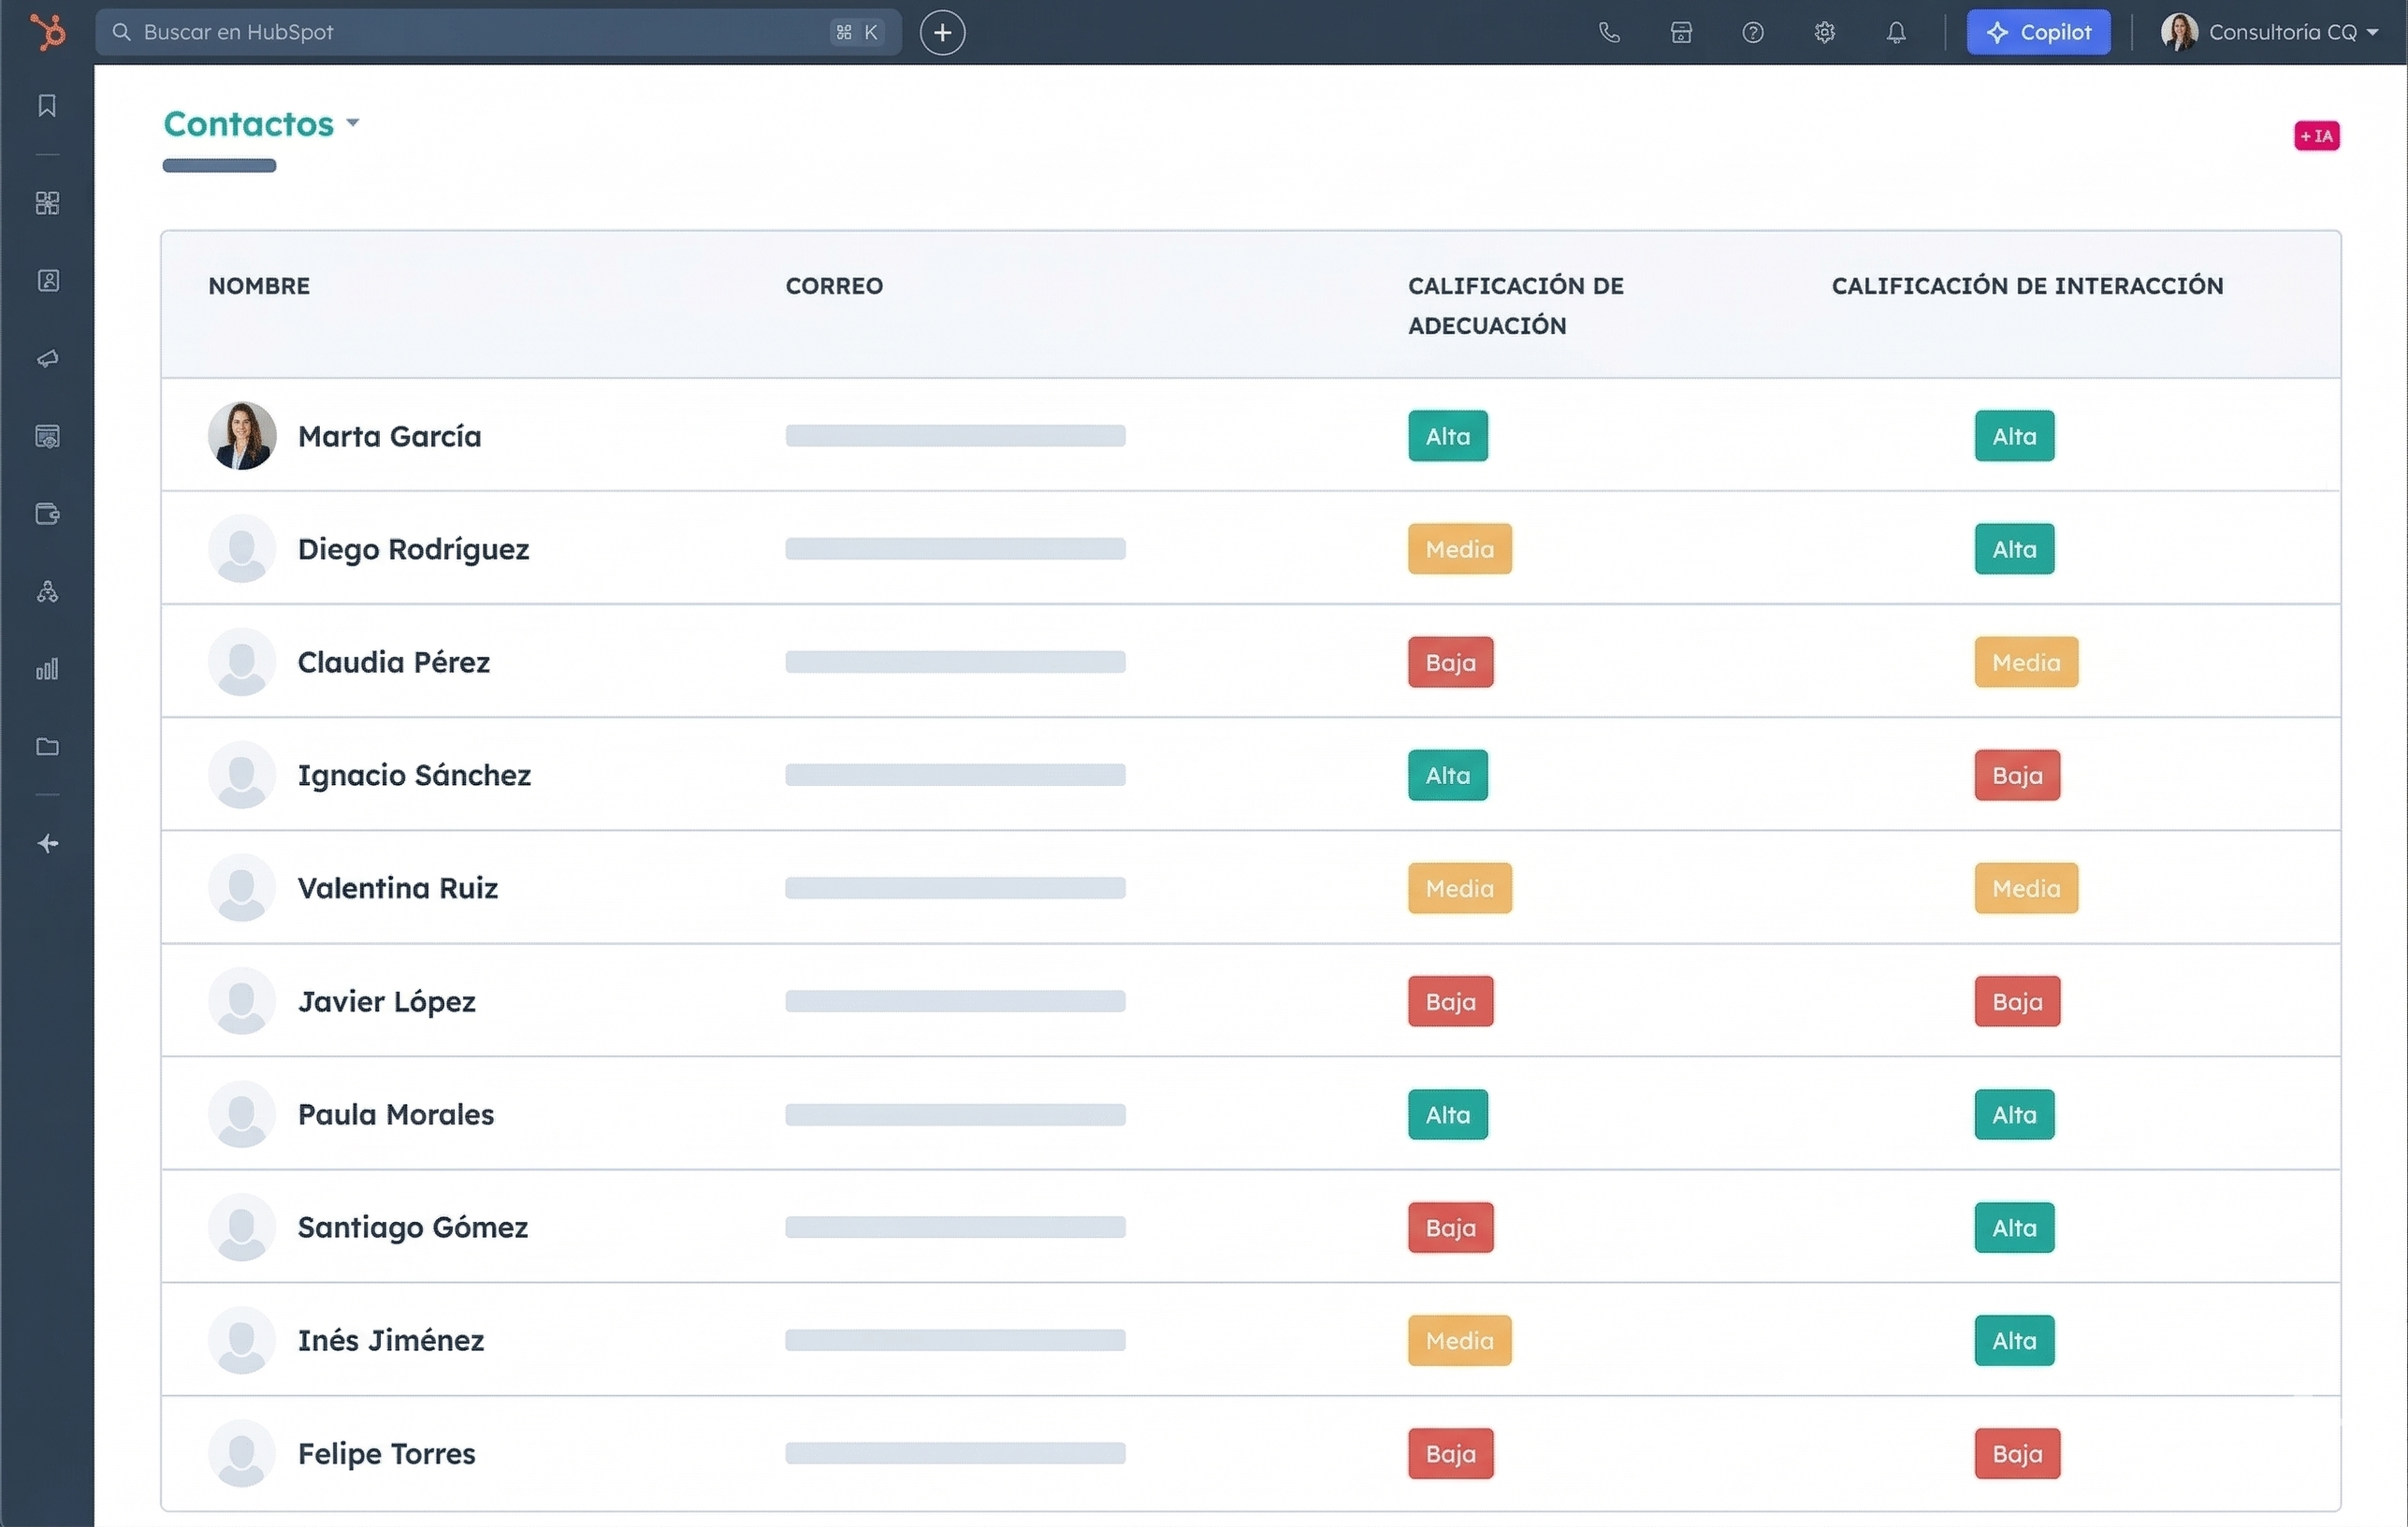Image resolution: width=2408 pixels, height=1527 pixels.
Task: Open the bookmarks icon in sidebar
Action: coord(47,106)
